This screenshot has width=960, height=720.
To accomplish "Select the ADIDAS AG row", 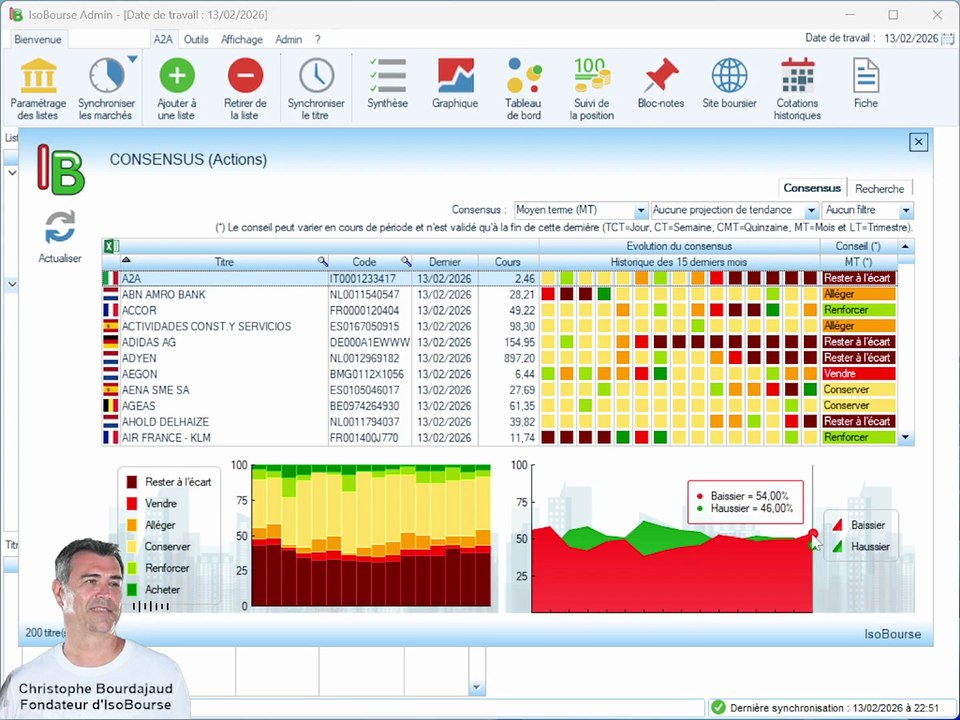I will pyautogui.click(x=500, y=342).
